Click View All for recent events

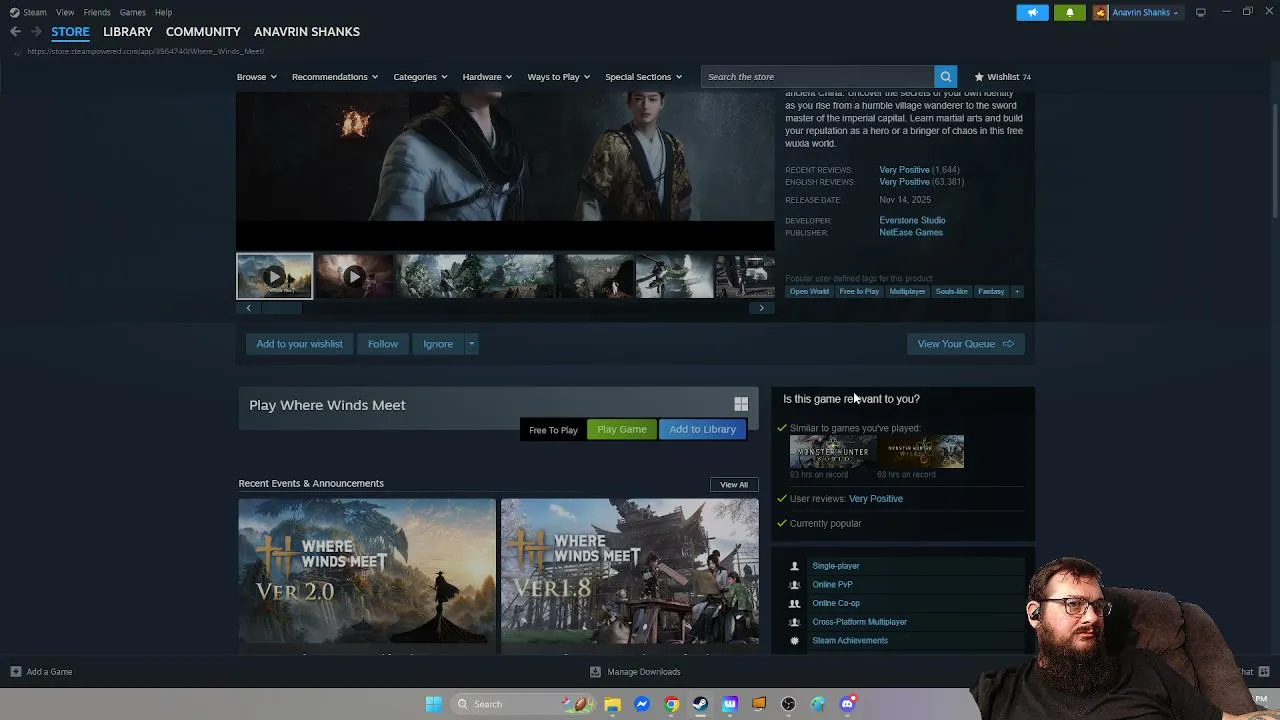click(x=734, y=485)
